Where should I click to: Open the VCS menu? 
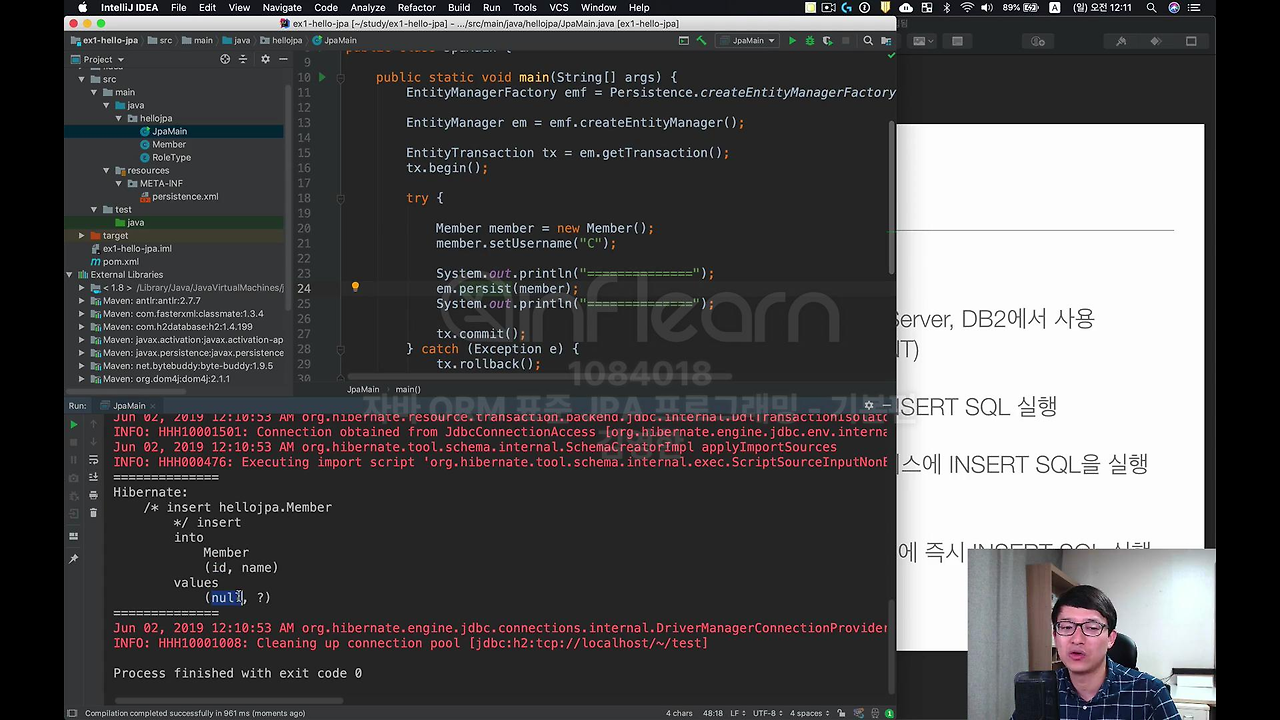tap(559, 7)
